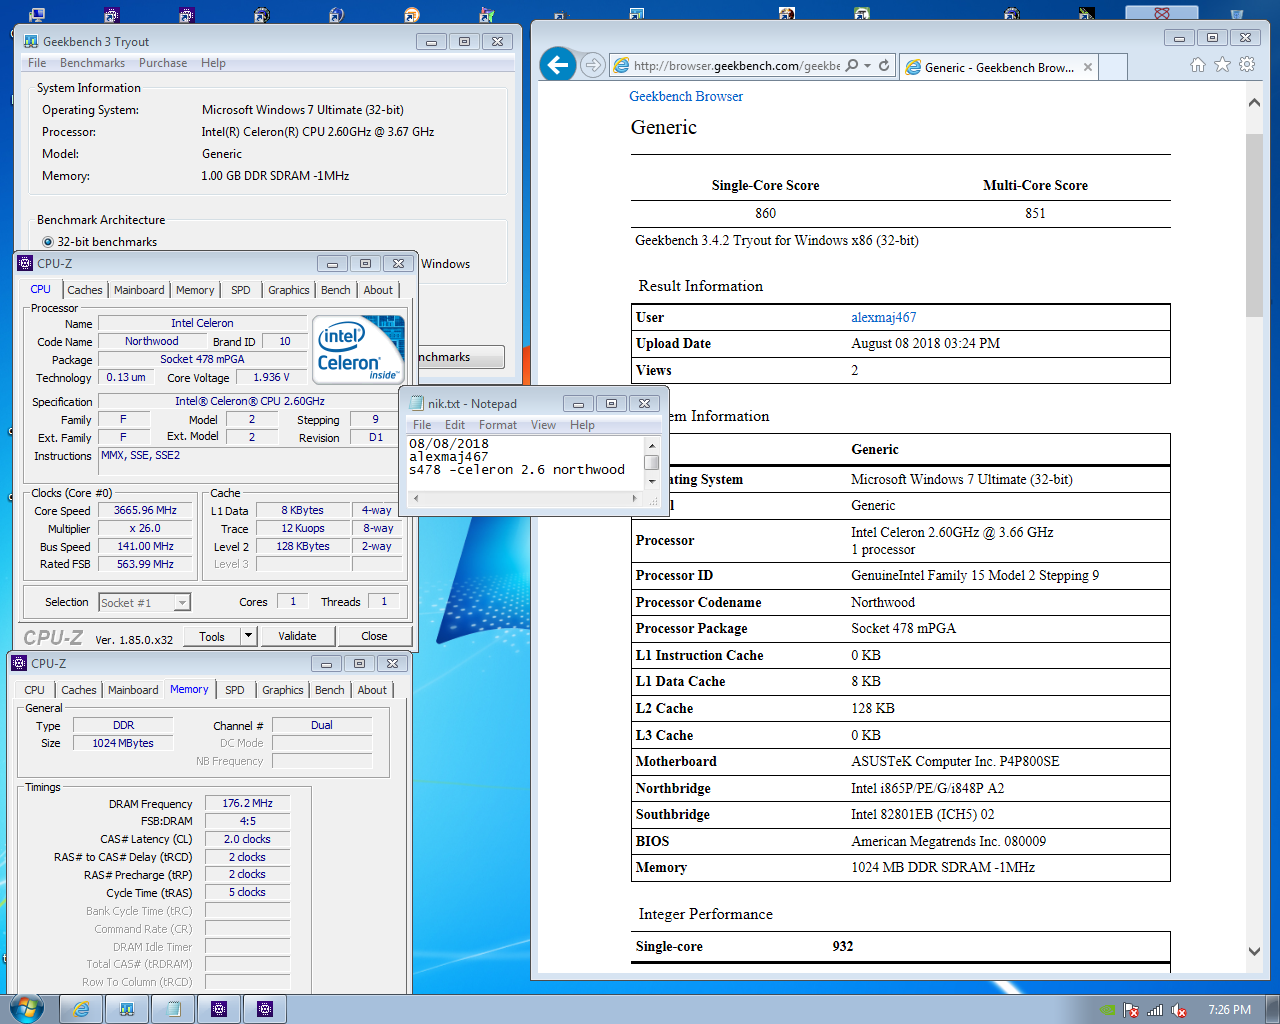
Task: Switch to Notepad taskbar button
Action: (x=173, y=1009)
